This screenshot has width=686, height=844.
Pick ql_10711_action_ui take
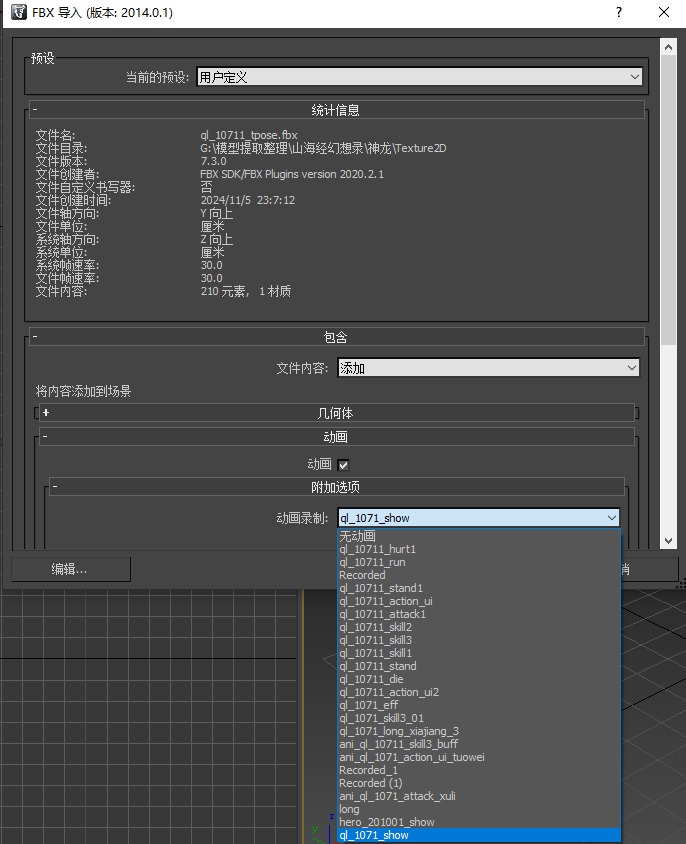(479, 601)
